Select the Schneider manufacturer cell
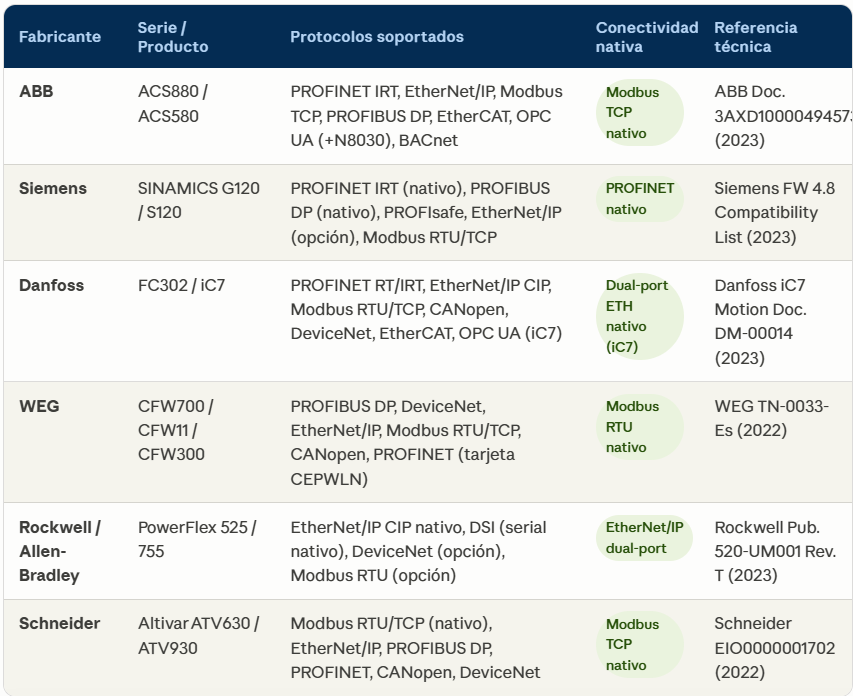This screenshot has height=696, width=853. 59,623
